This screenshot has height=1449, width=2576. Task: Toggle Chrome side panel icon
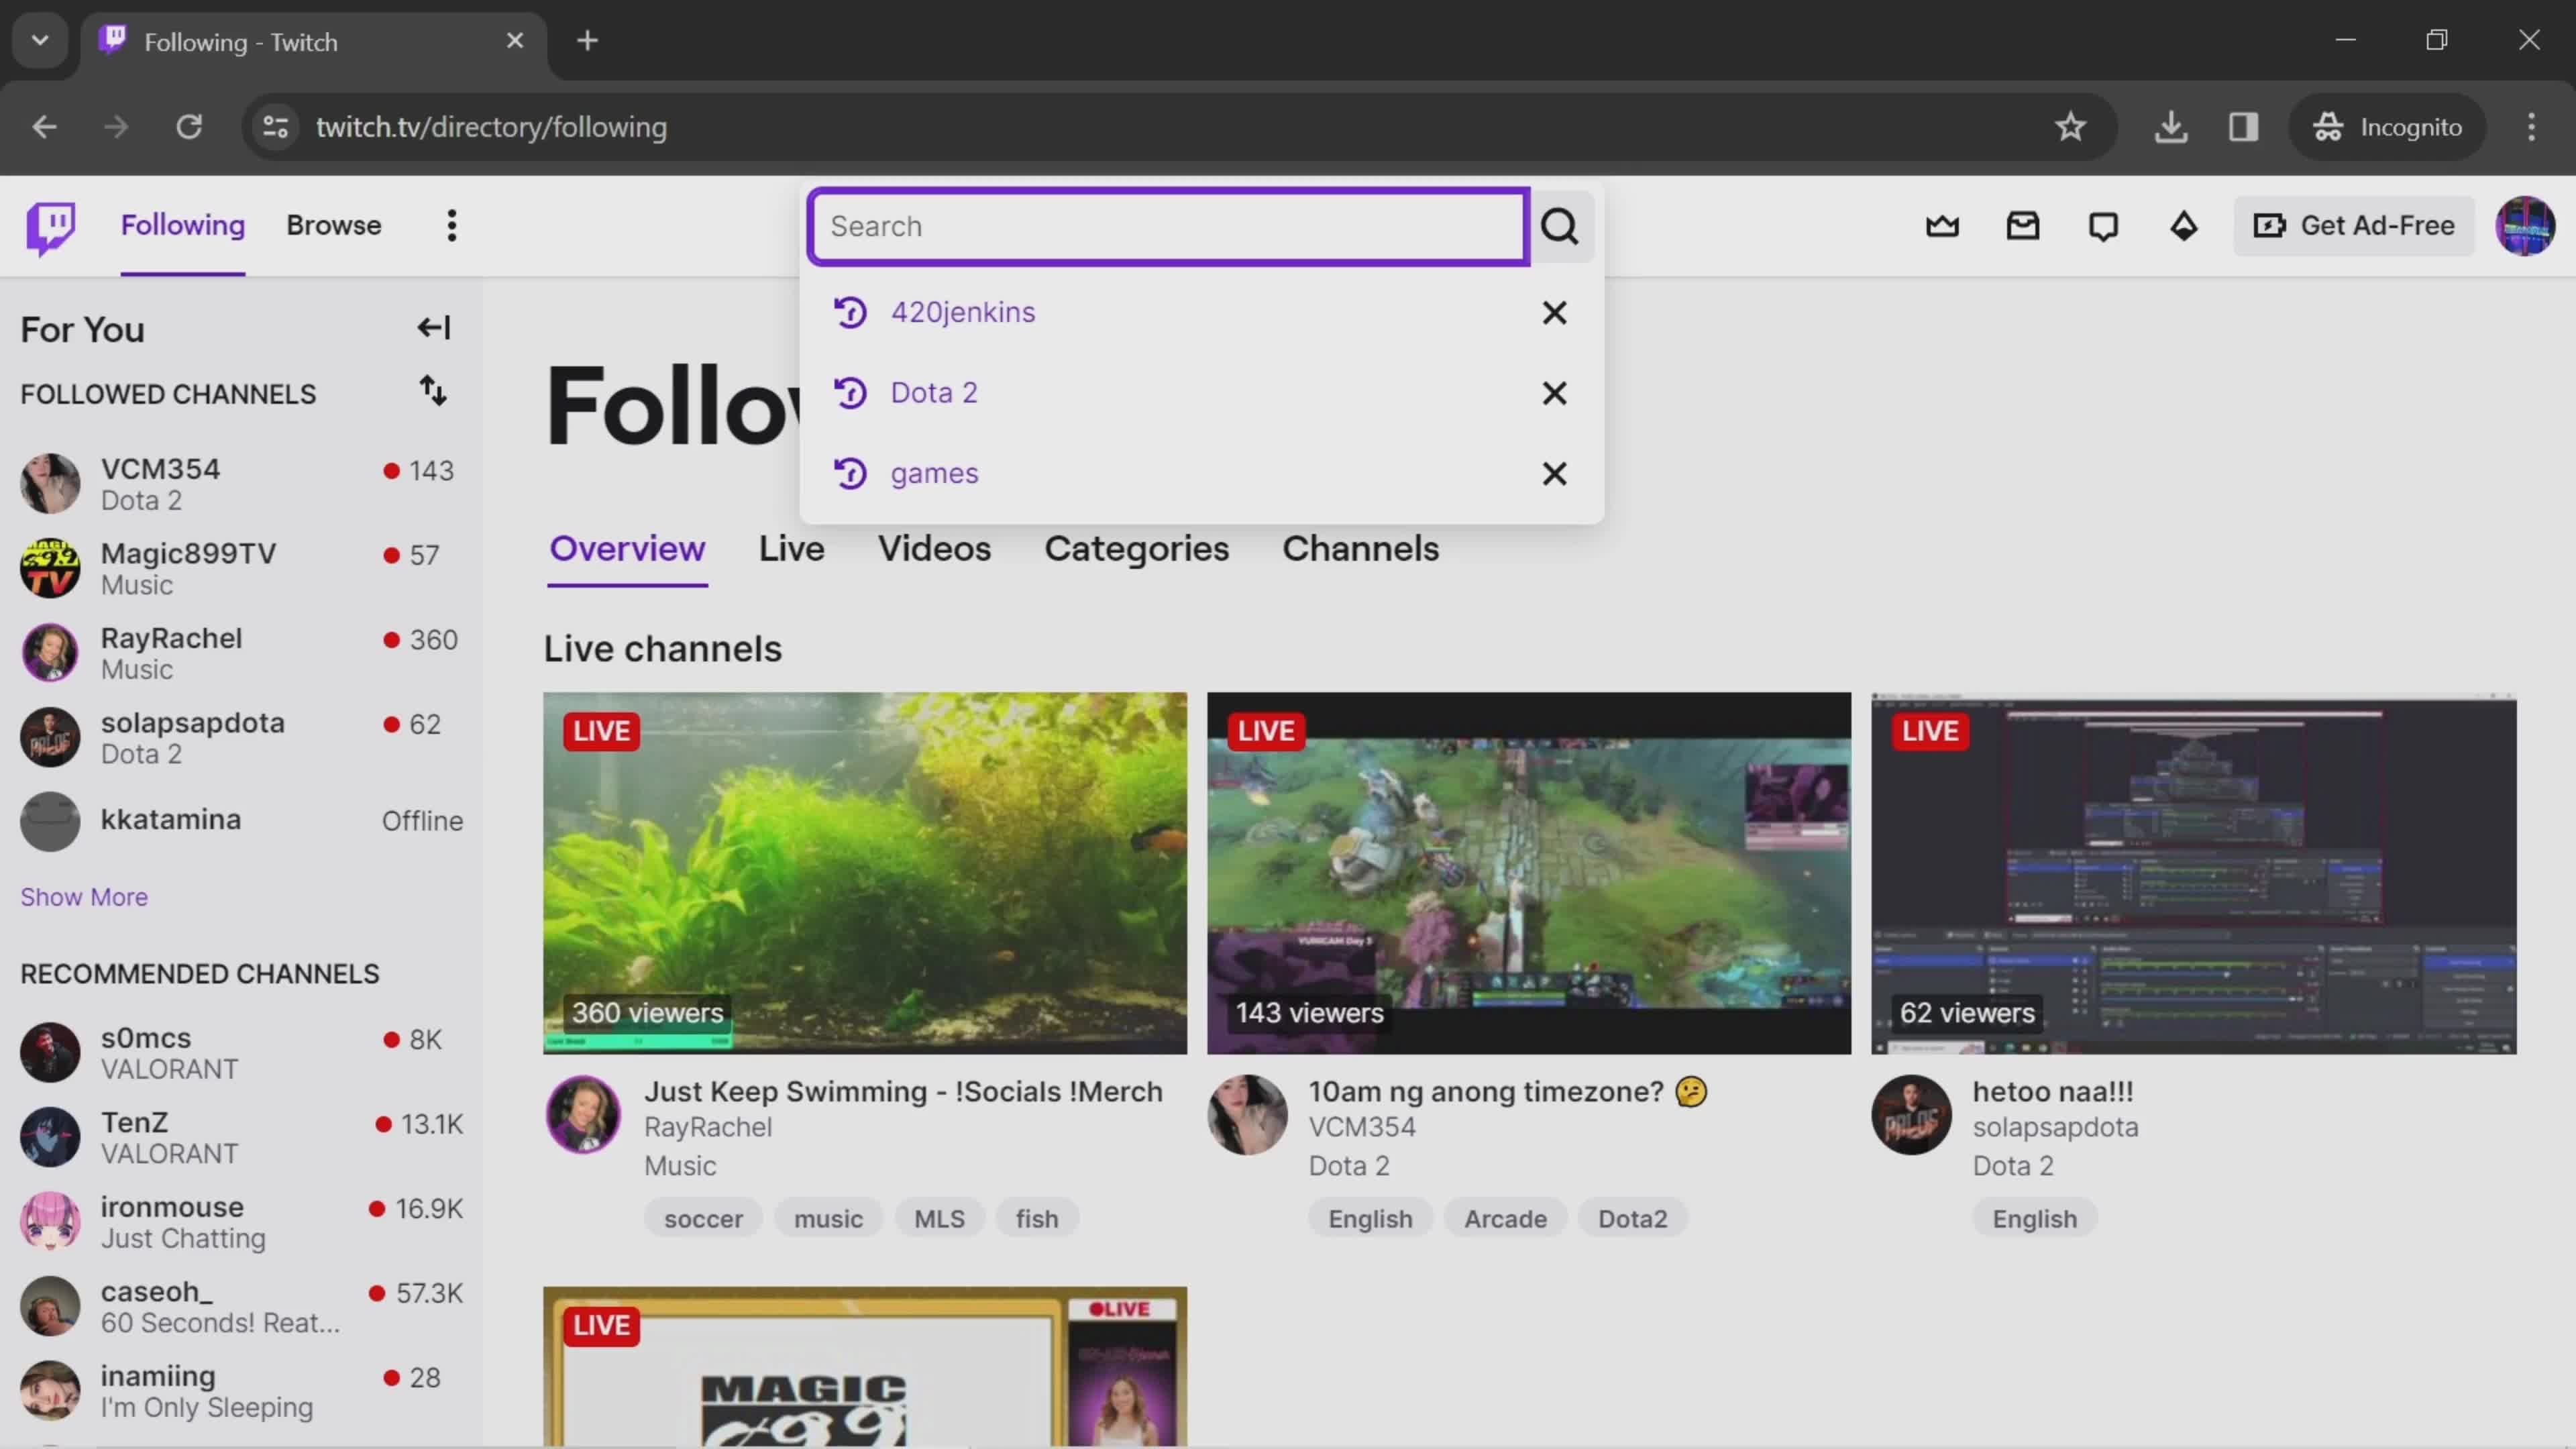click(2243, 127)
